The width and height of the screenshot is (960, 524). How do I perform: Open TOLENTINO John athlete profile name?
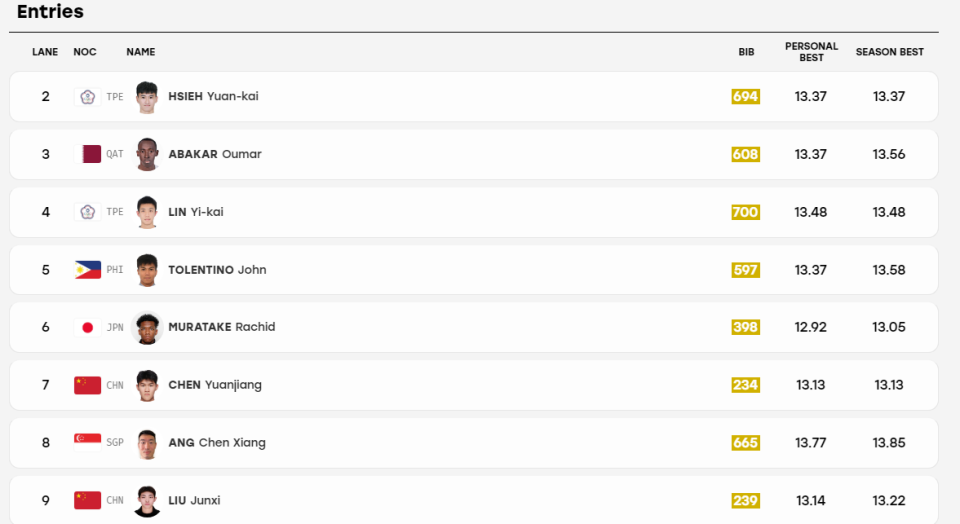217,270
